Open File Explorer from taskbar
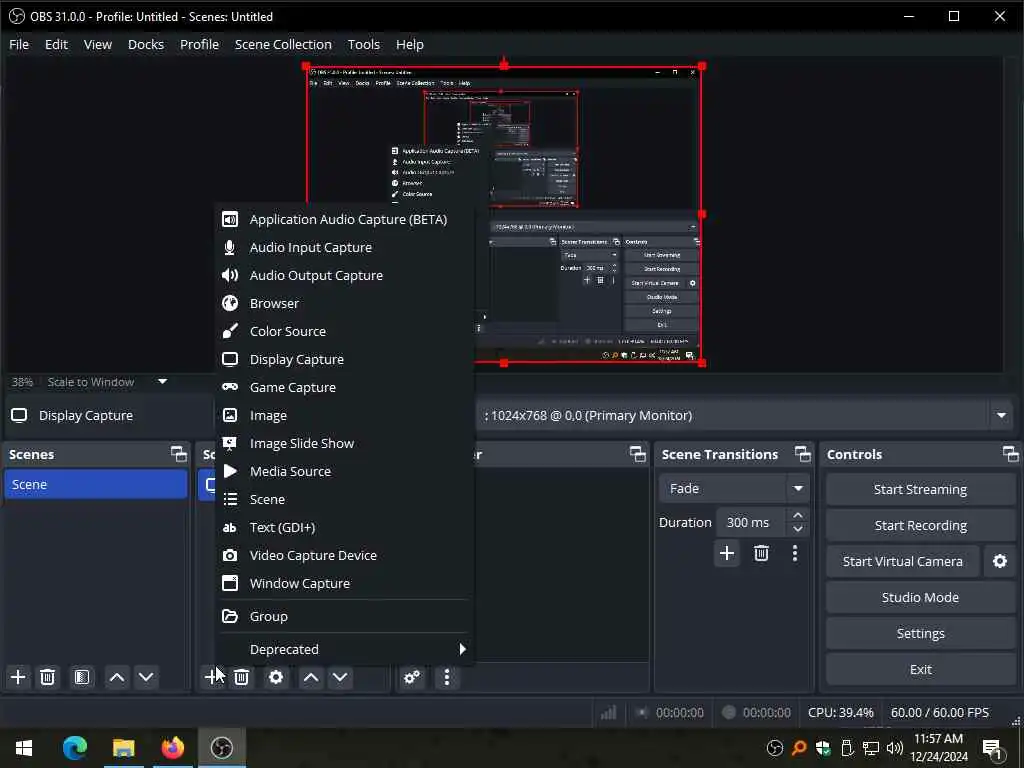Viewport: 1024px width, 768px height. (123, 748)
